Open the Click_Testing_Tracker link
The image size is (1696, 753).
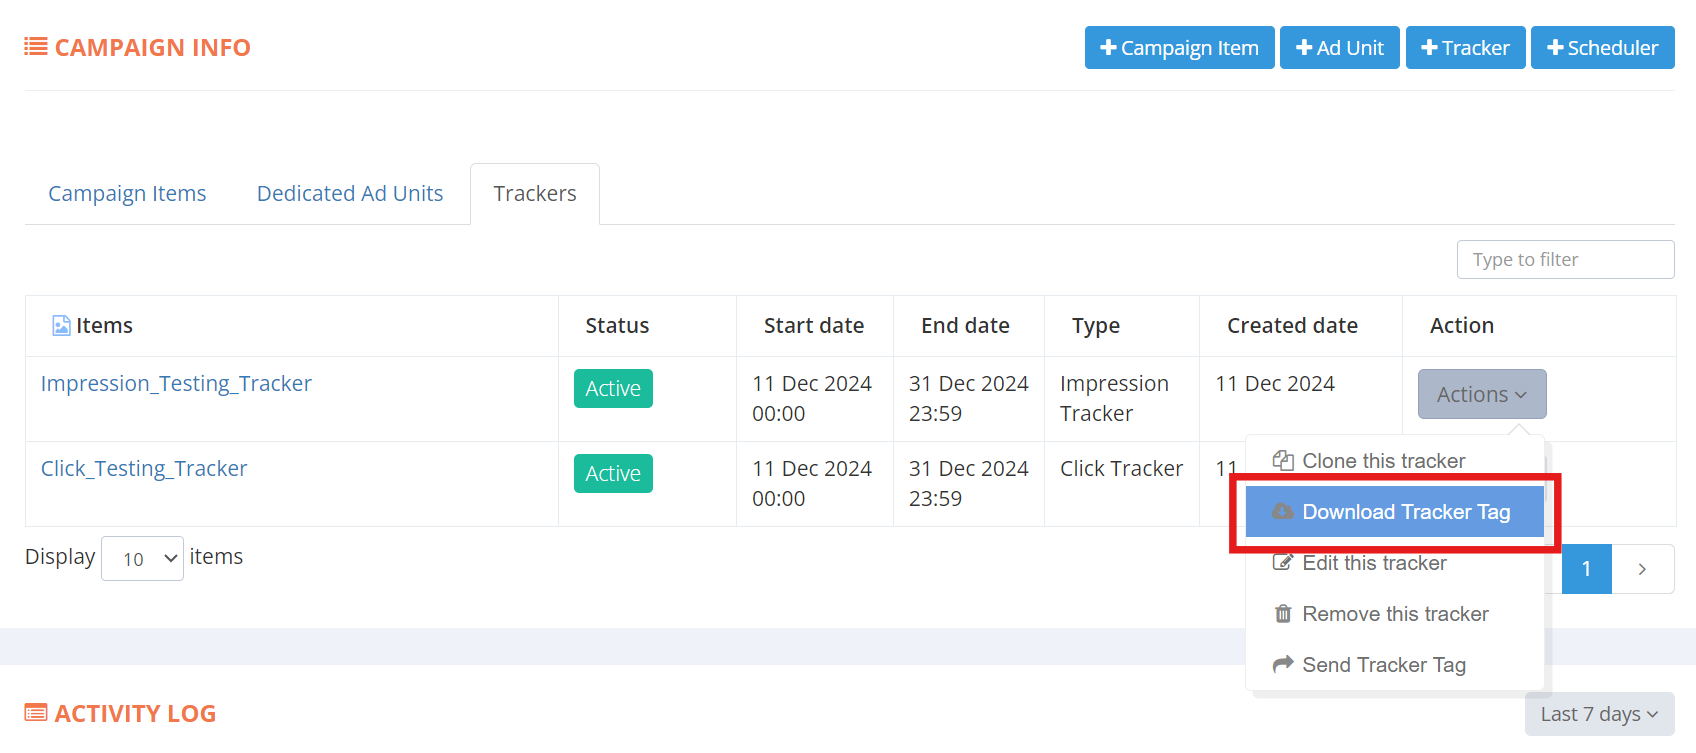pyautogui.click(x=144, y=469)
